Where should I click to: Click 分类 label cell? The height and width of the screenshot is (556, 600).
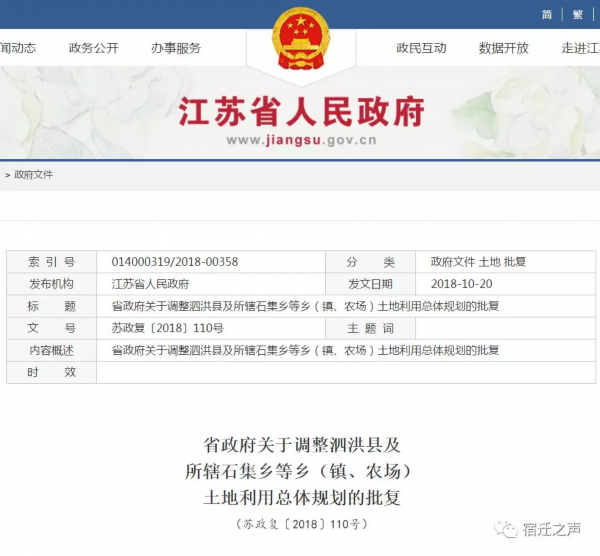pos(370,262)
